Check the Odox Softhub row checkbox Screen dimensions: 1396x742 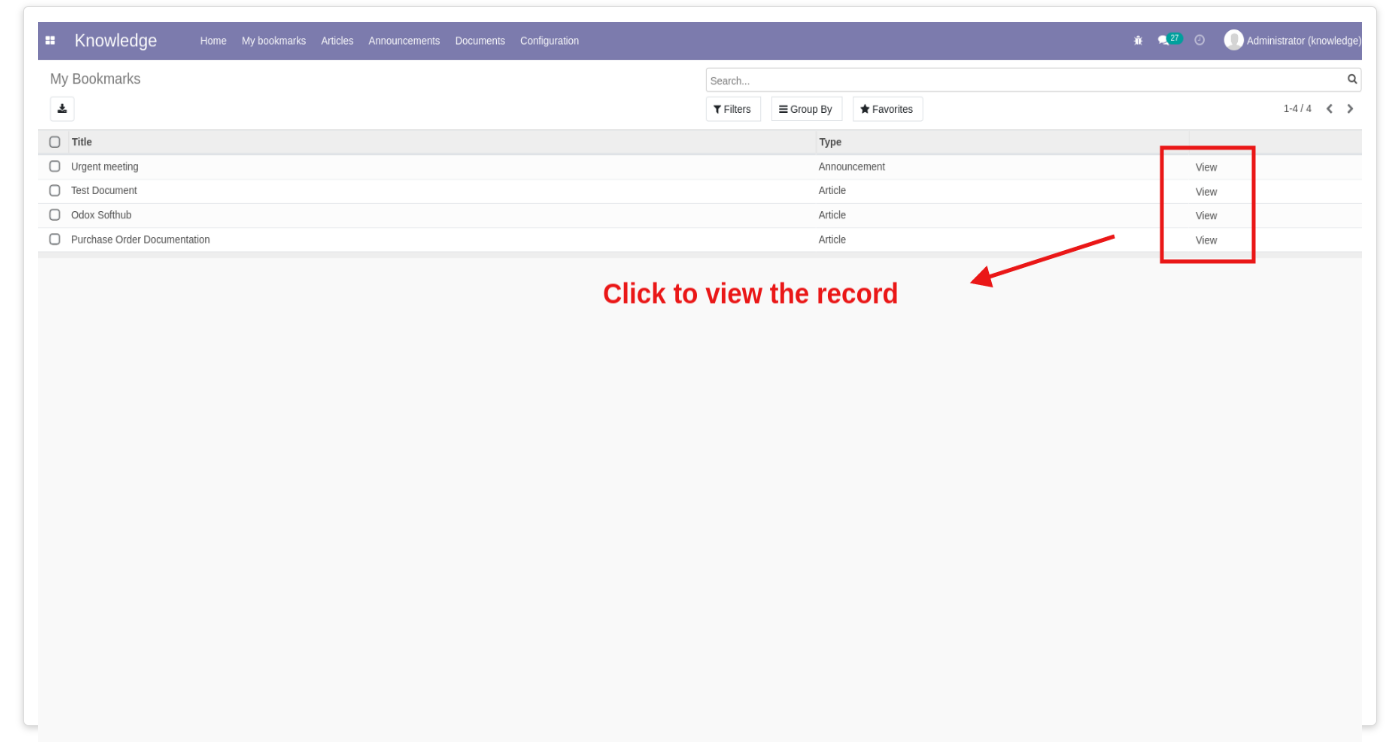tap(55, 215)
